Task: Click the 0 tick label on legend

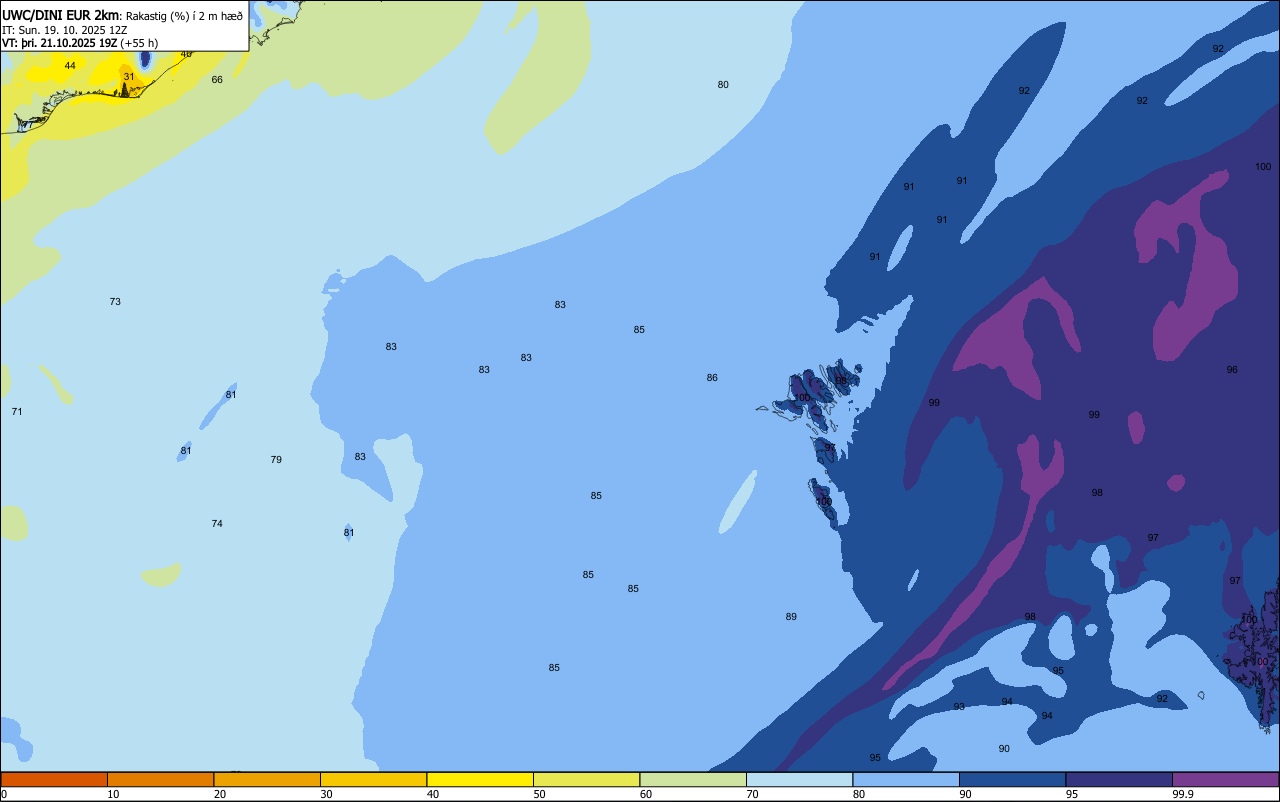Action: 4,794
